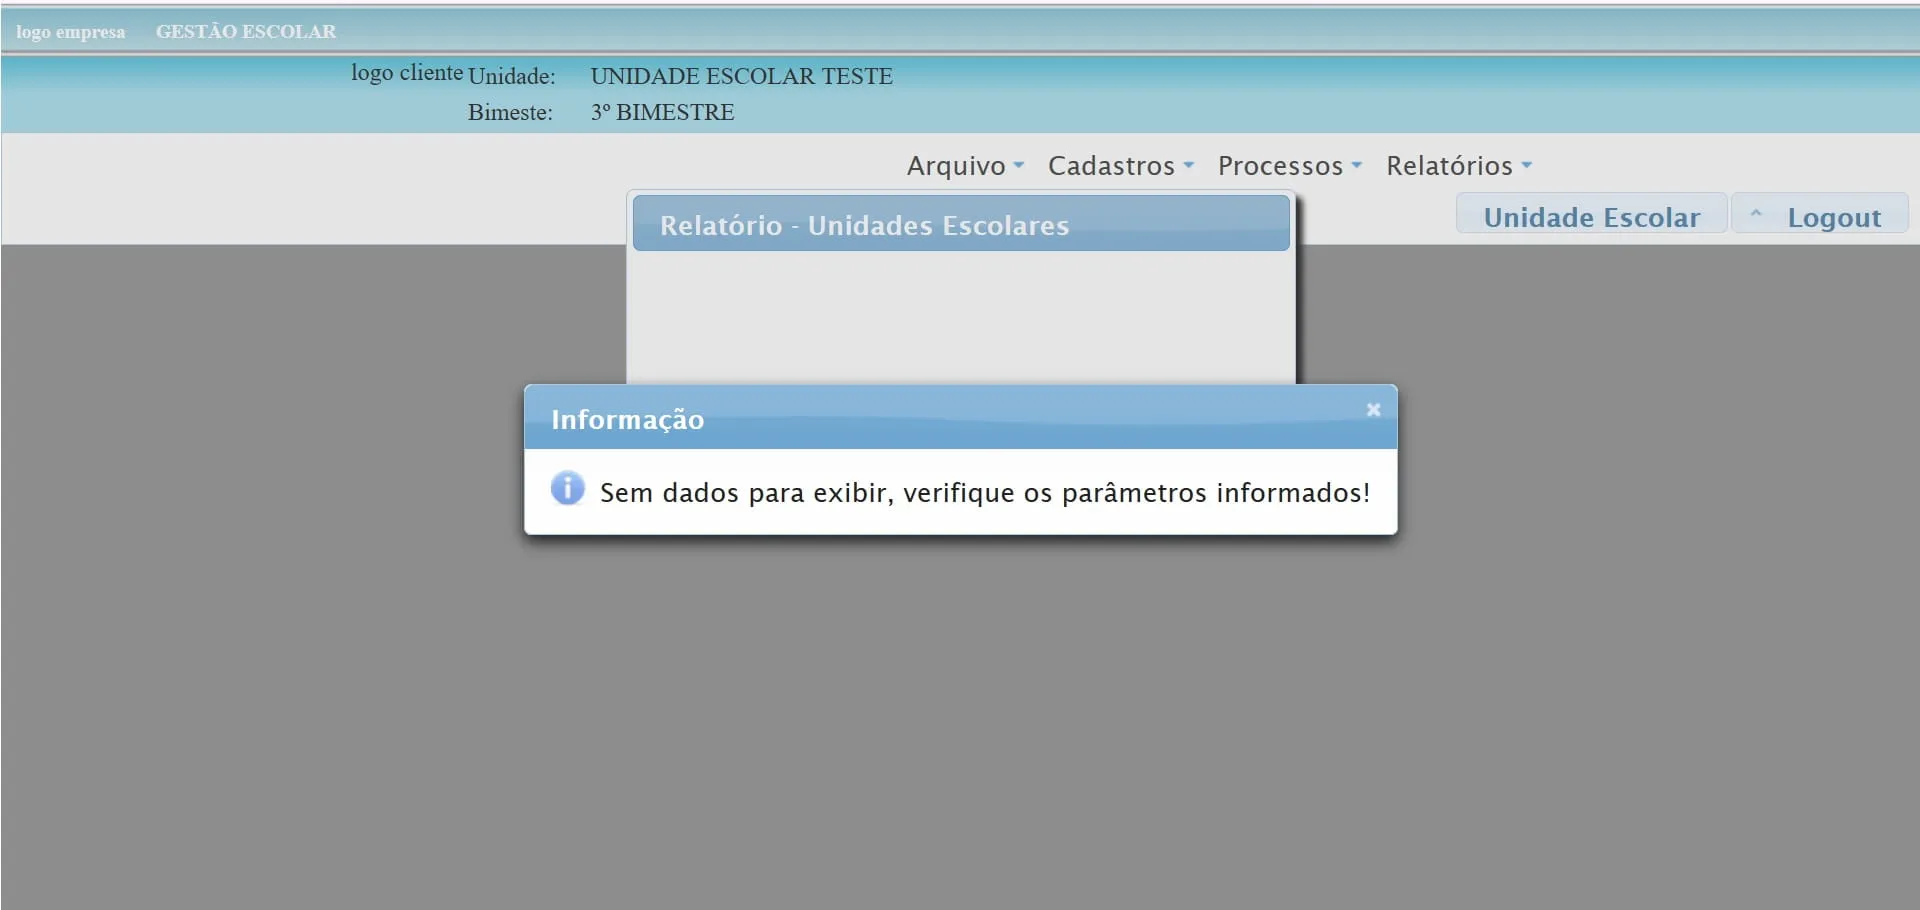Click the logo cliente placeholder
Viewport: 1920px width, 910px height.
pos(407,73)
